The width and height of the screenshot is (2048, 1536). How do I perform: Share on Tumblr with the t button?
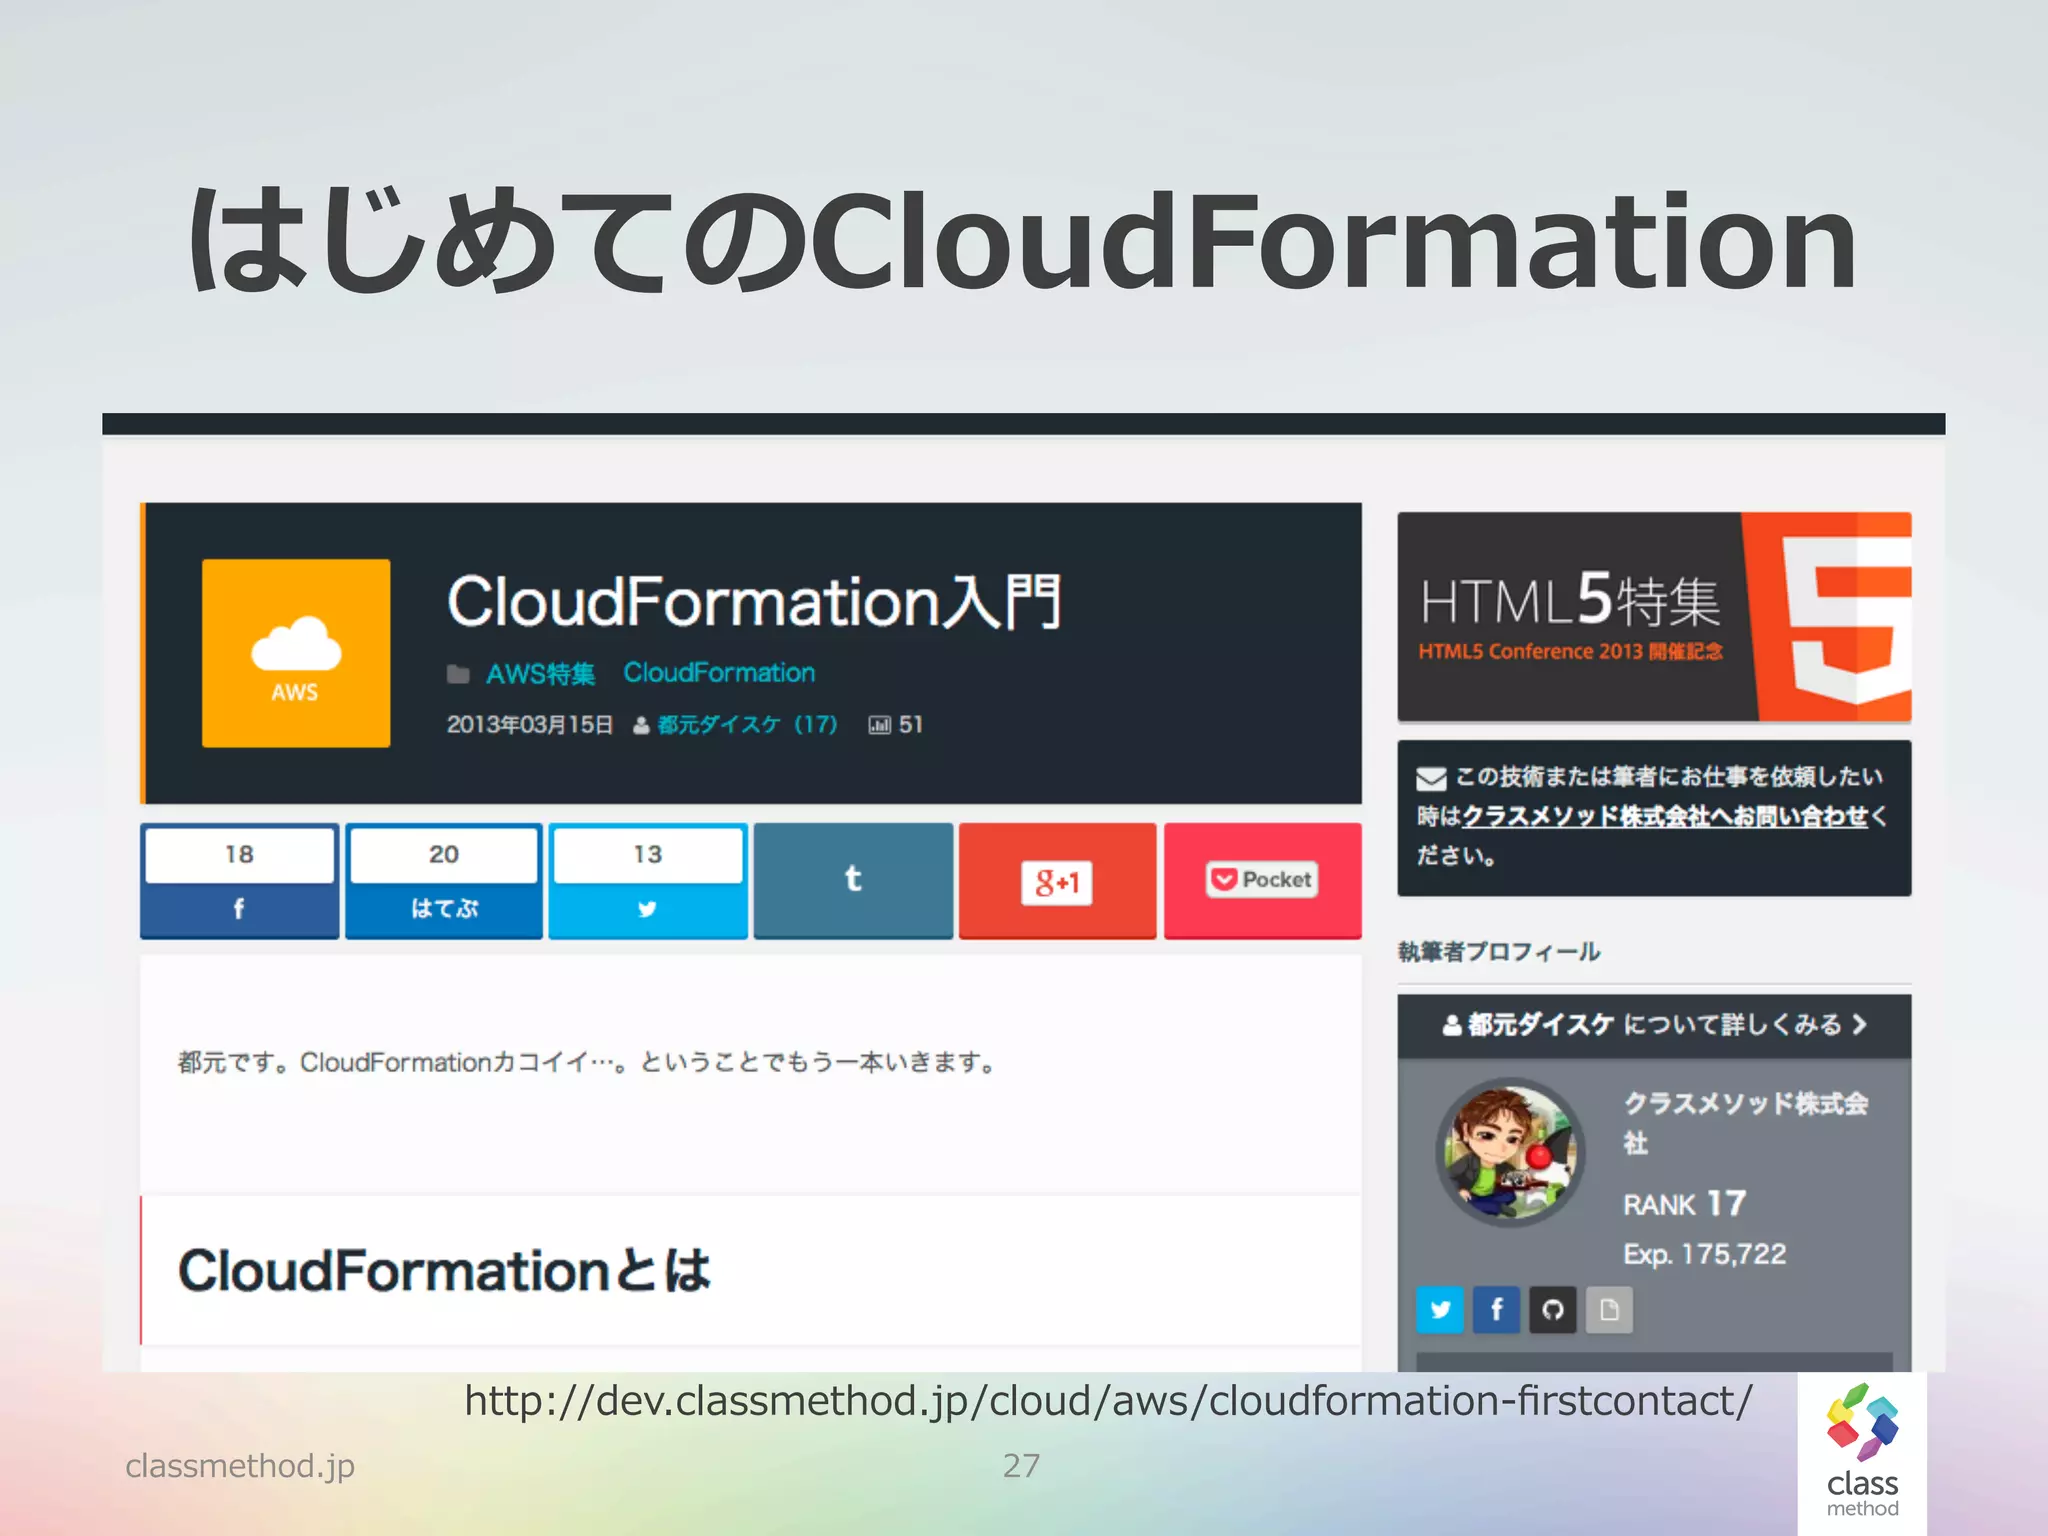pos(853,880)
